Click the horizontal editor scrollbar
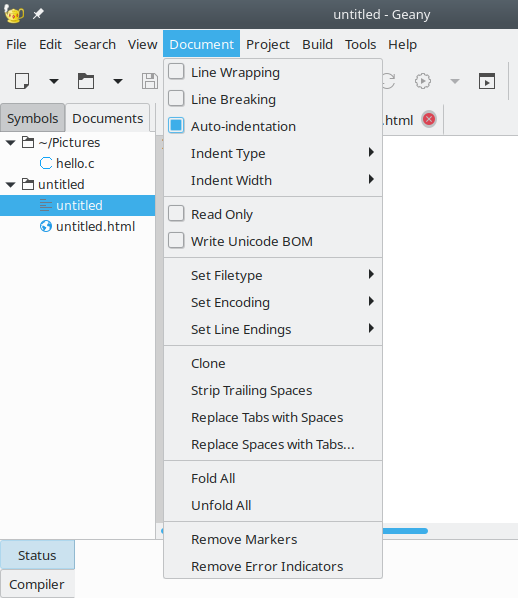This screenshot has height=598, width=518. 405,531
